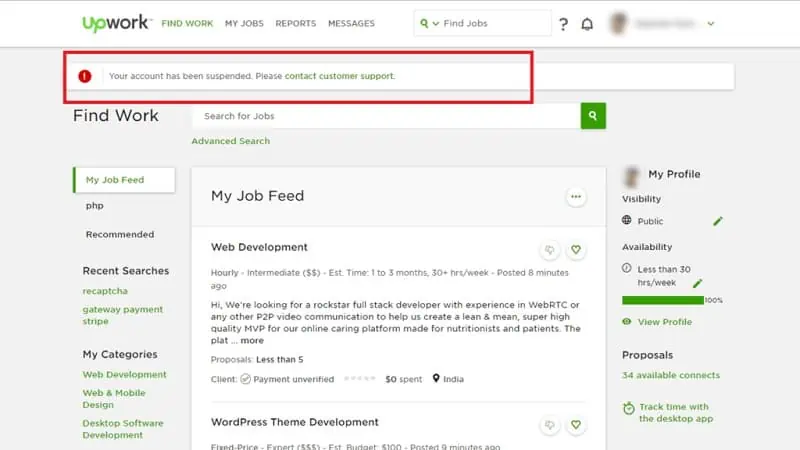The width and height of the screenshot is (800, 450).
Task: Go to Find Work menu
Action: coord(187,23)
